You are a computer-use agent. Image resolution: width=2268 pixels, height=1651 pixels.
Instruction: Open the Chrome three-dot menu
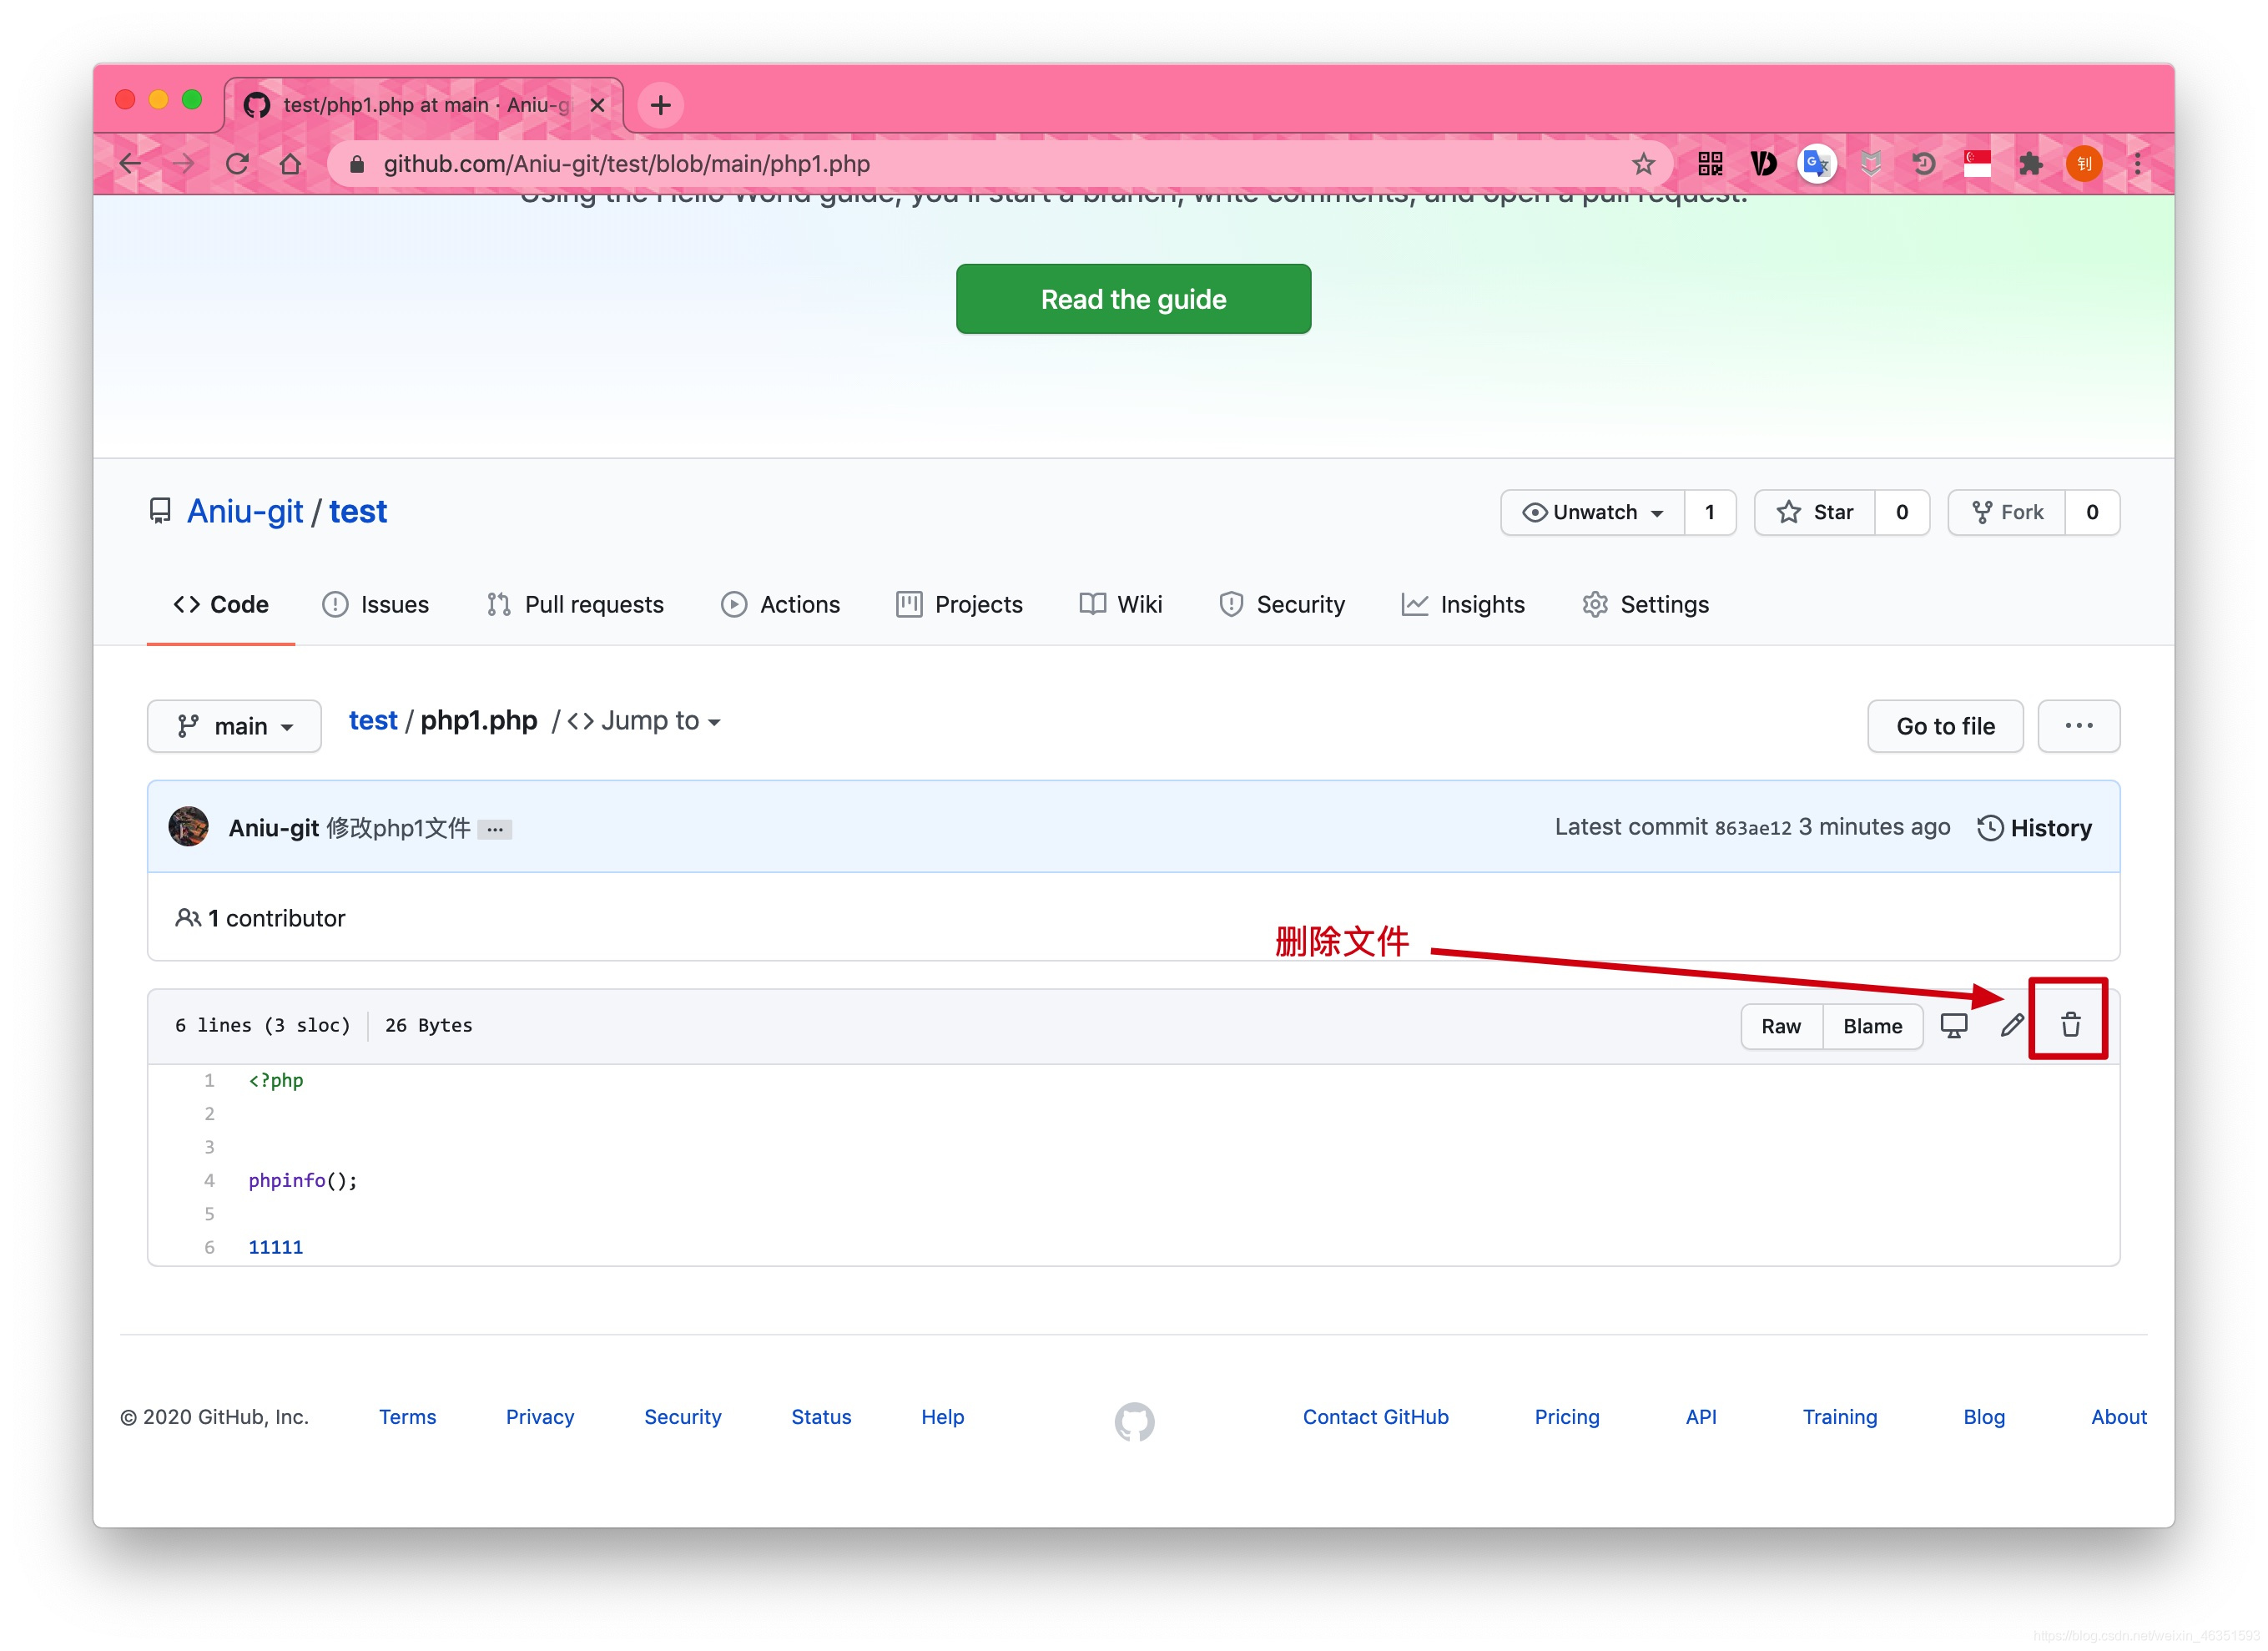point(2137,164)
